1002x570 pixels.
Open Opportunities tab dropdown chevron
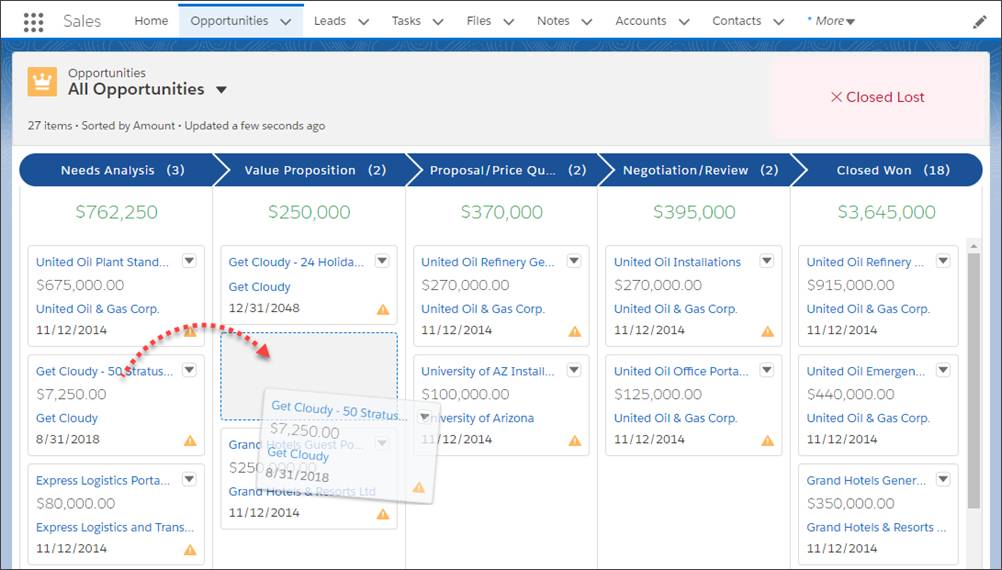(x=286, y=22)
